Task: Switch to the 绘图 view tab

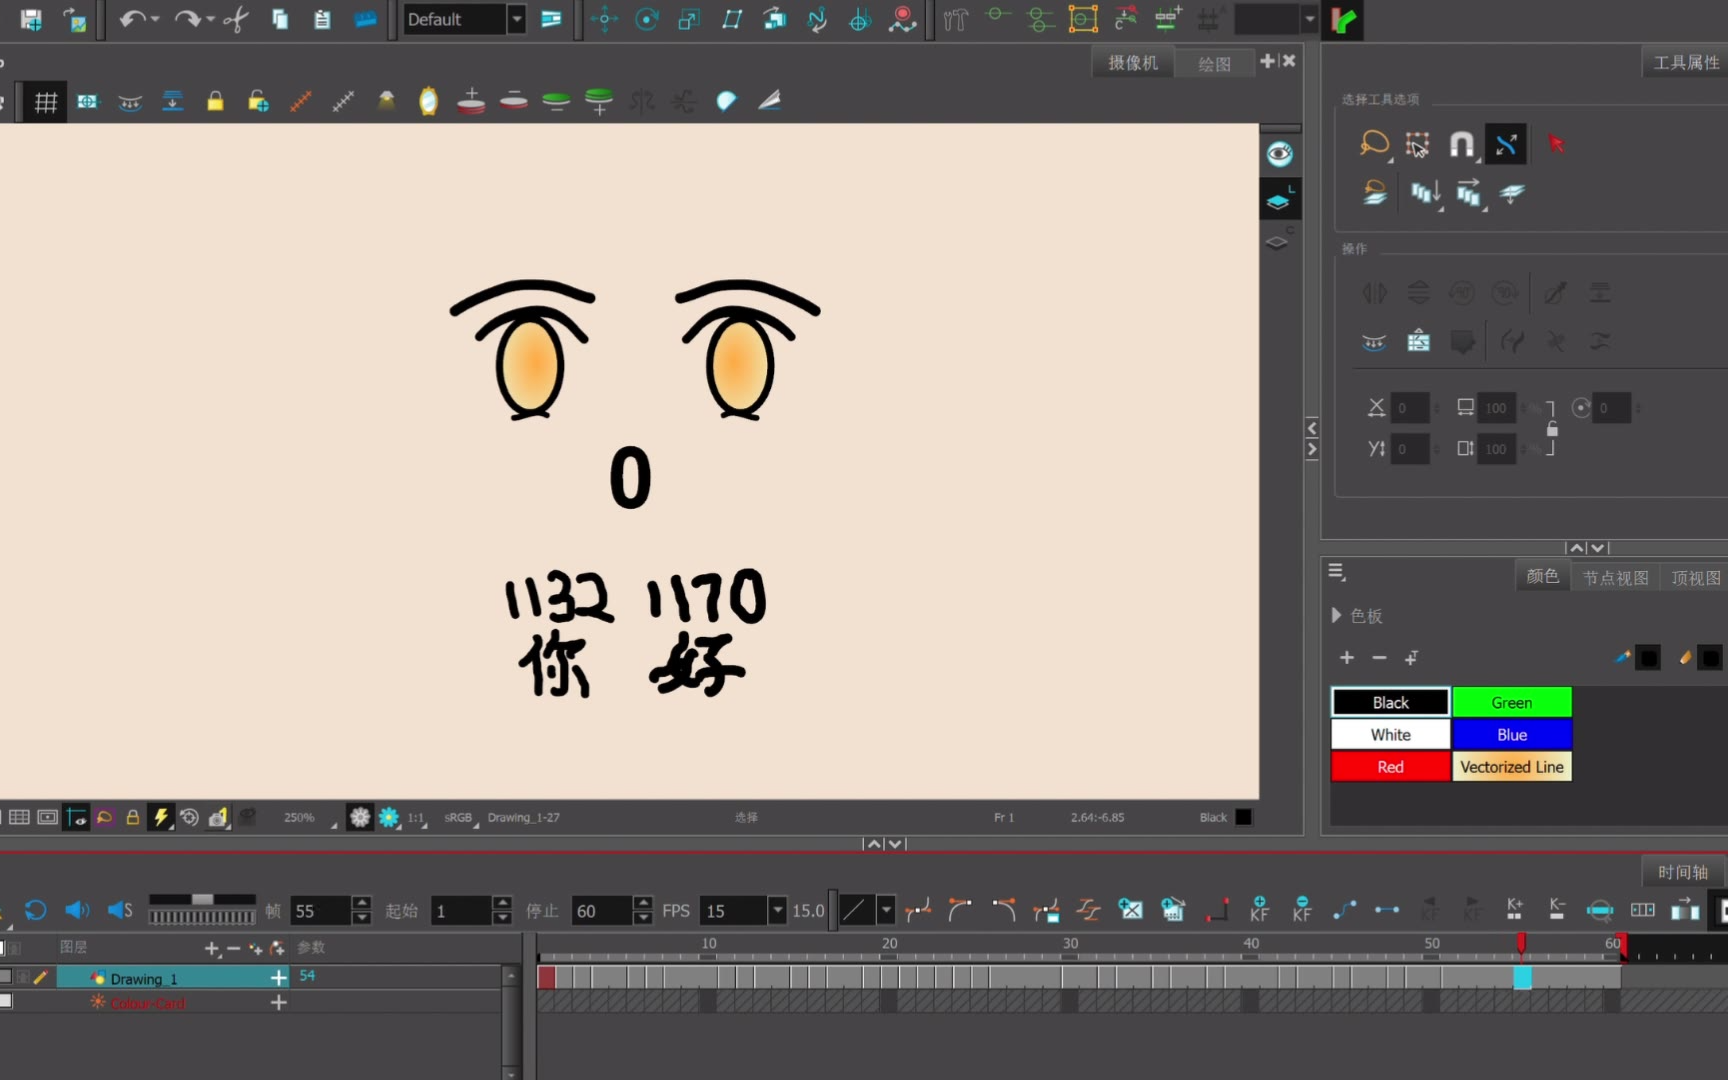Action: [x=1214, y=64]
